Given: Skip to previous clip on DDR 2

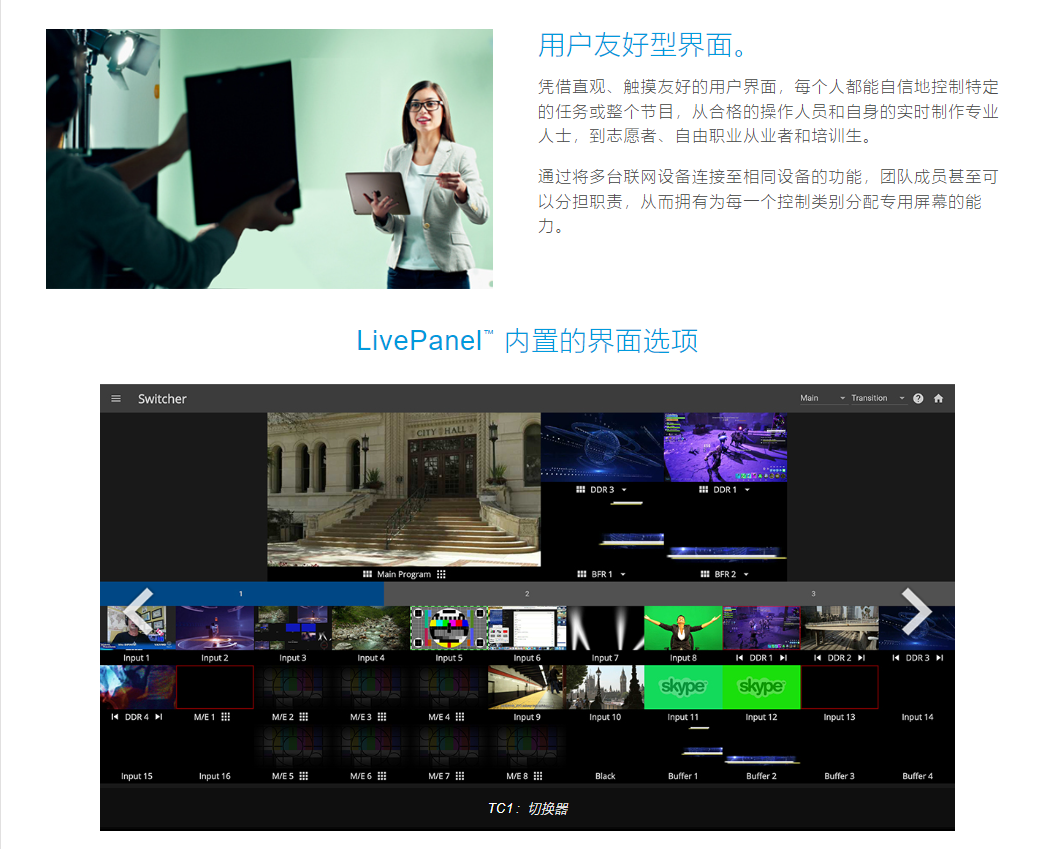Looking at the screenshot, I should [817, 657].
